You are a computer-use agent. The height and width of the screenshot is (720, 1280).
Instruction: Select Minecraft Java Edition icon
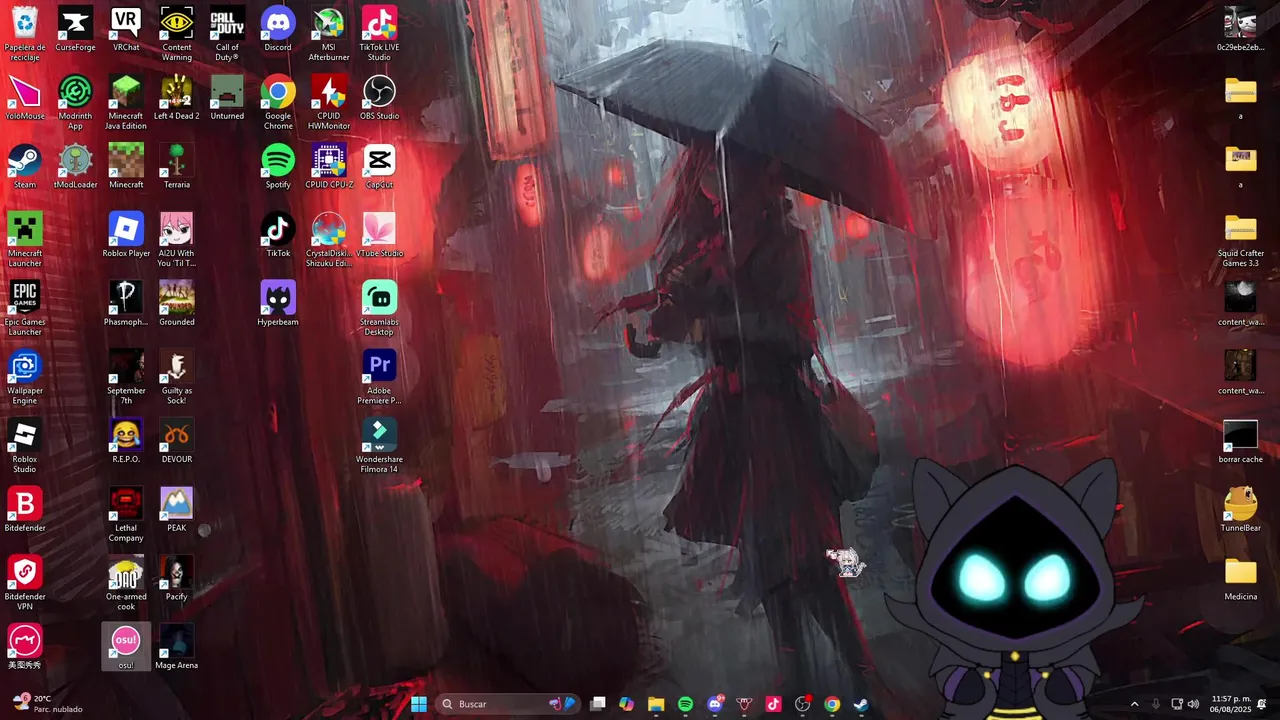pyautogui.click(x=126, y=102)
